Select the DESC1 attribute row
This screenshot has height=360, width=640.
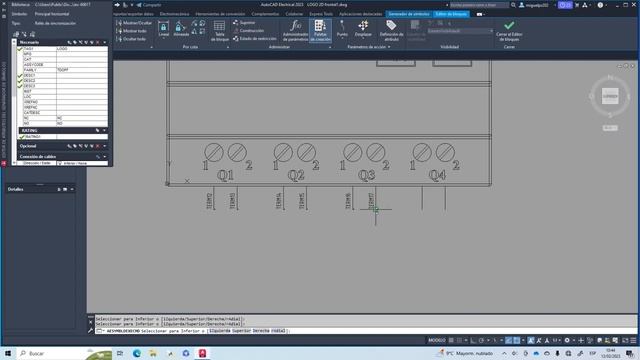point(63,75)
